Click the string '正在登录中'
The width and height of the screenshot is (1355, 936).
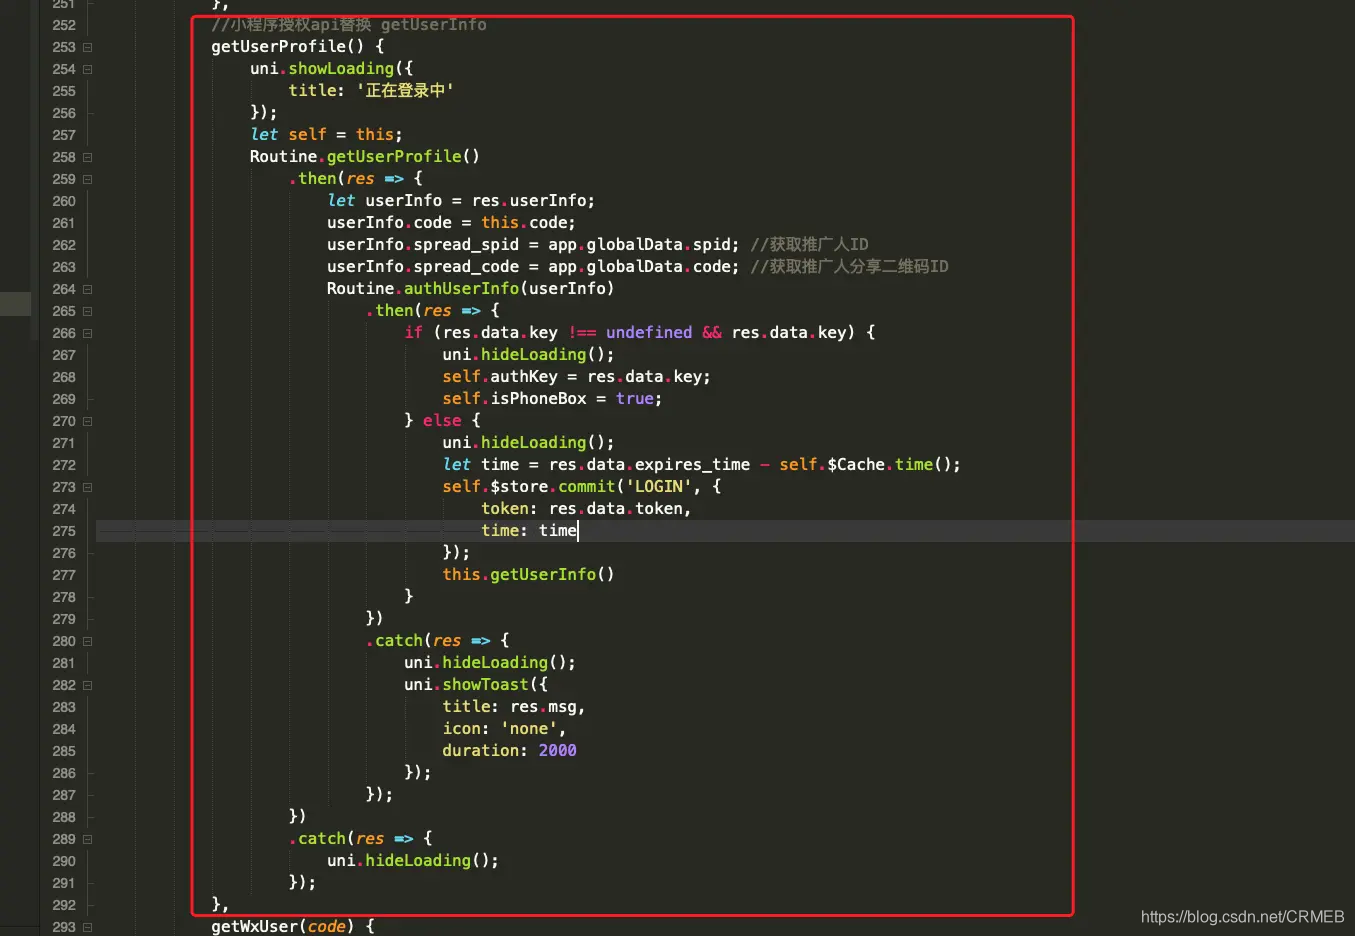[x=405, y=90]
